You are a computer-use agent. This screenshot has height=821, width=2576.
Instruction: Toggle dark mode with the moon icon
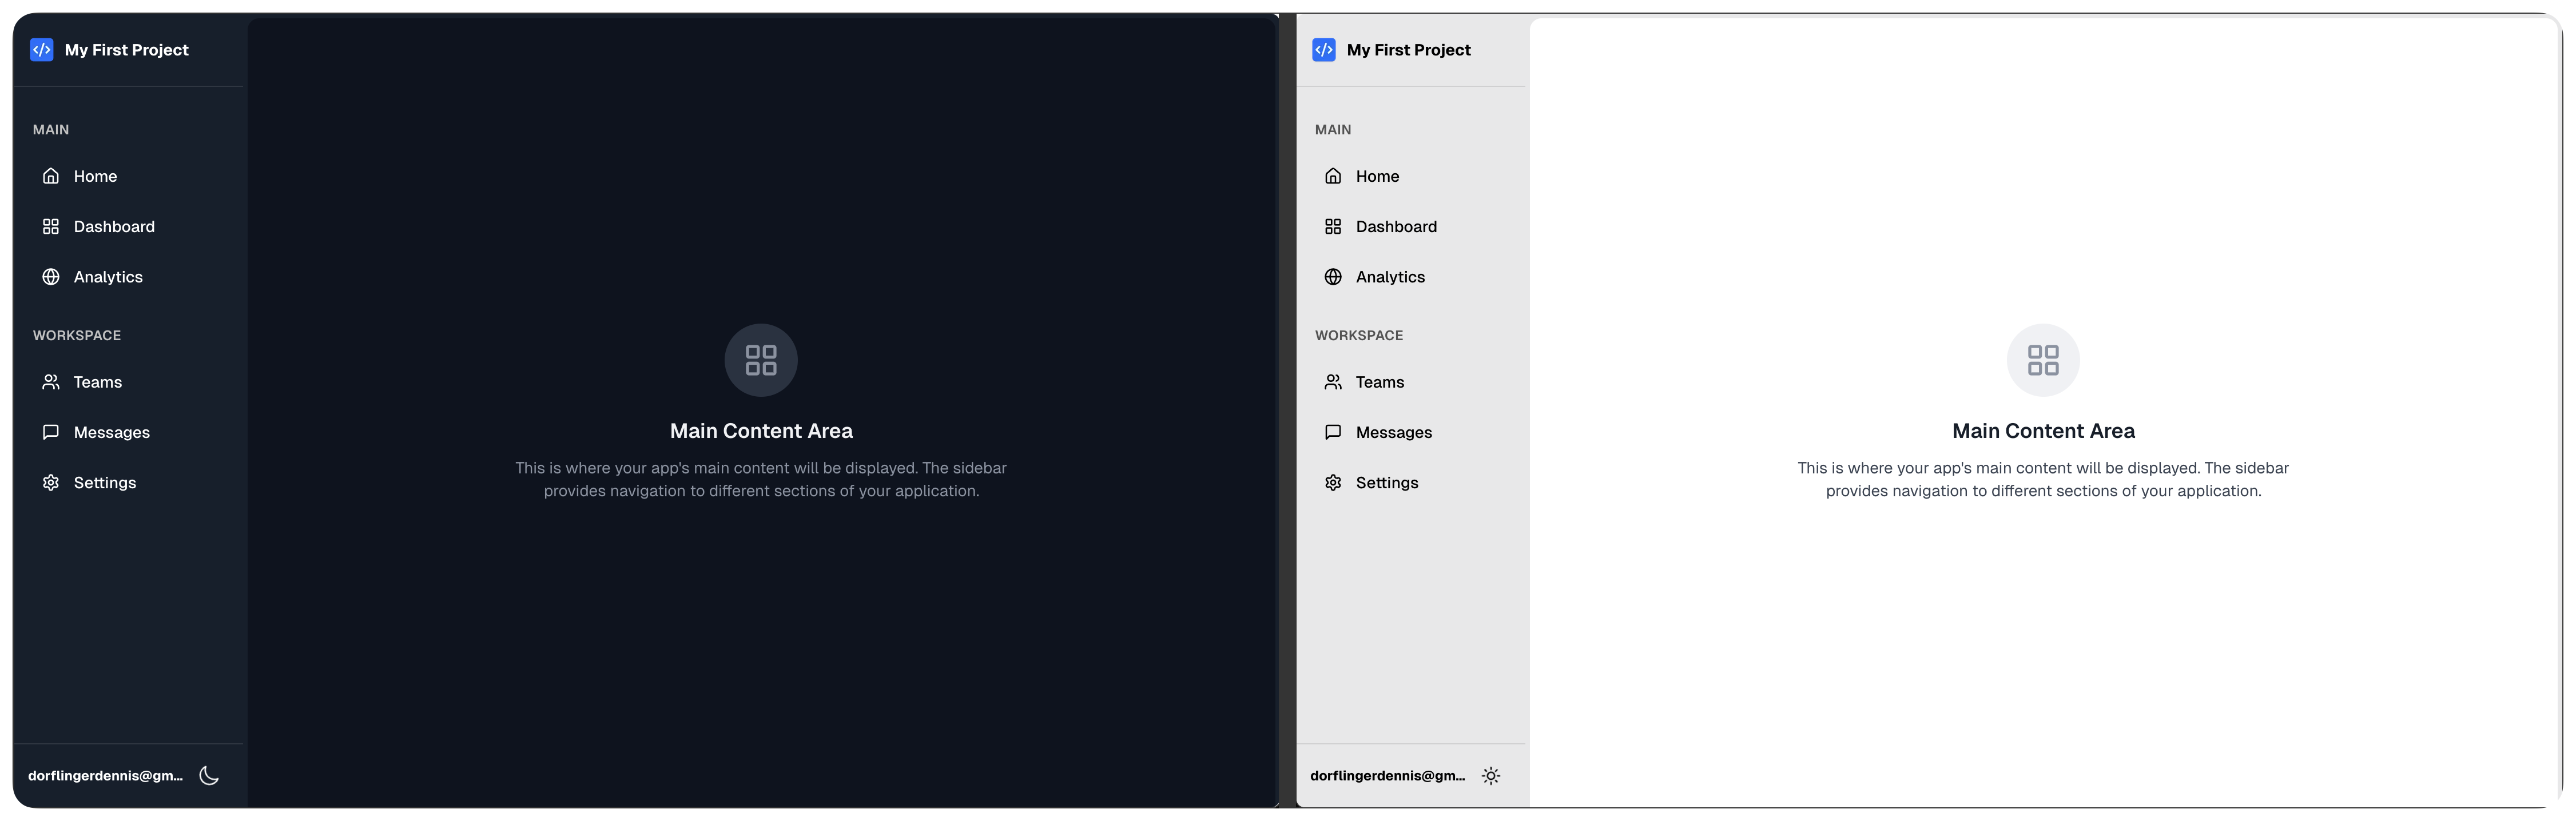(x=209, y=775)
